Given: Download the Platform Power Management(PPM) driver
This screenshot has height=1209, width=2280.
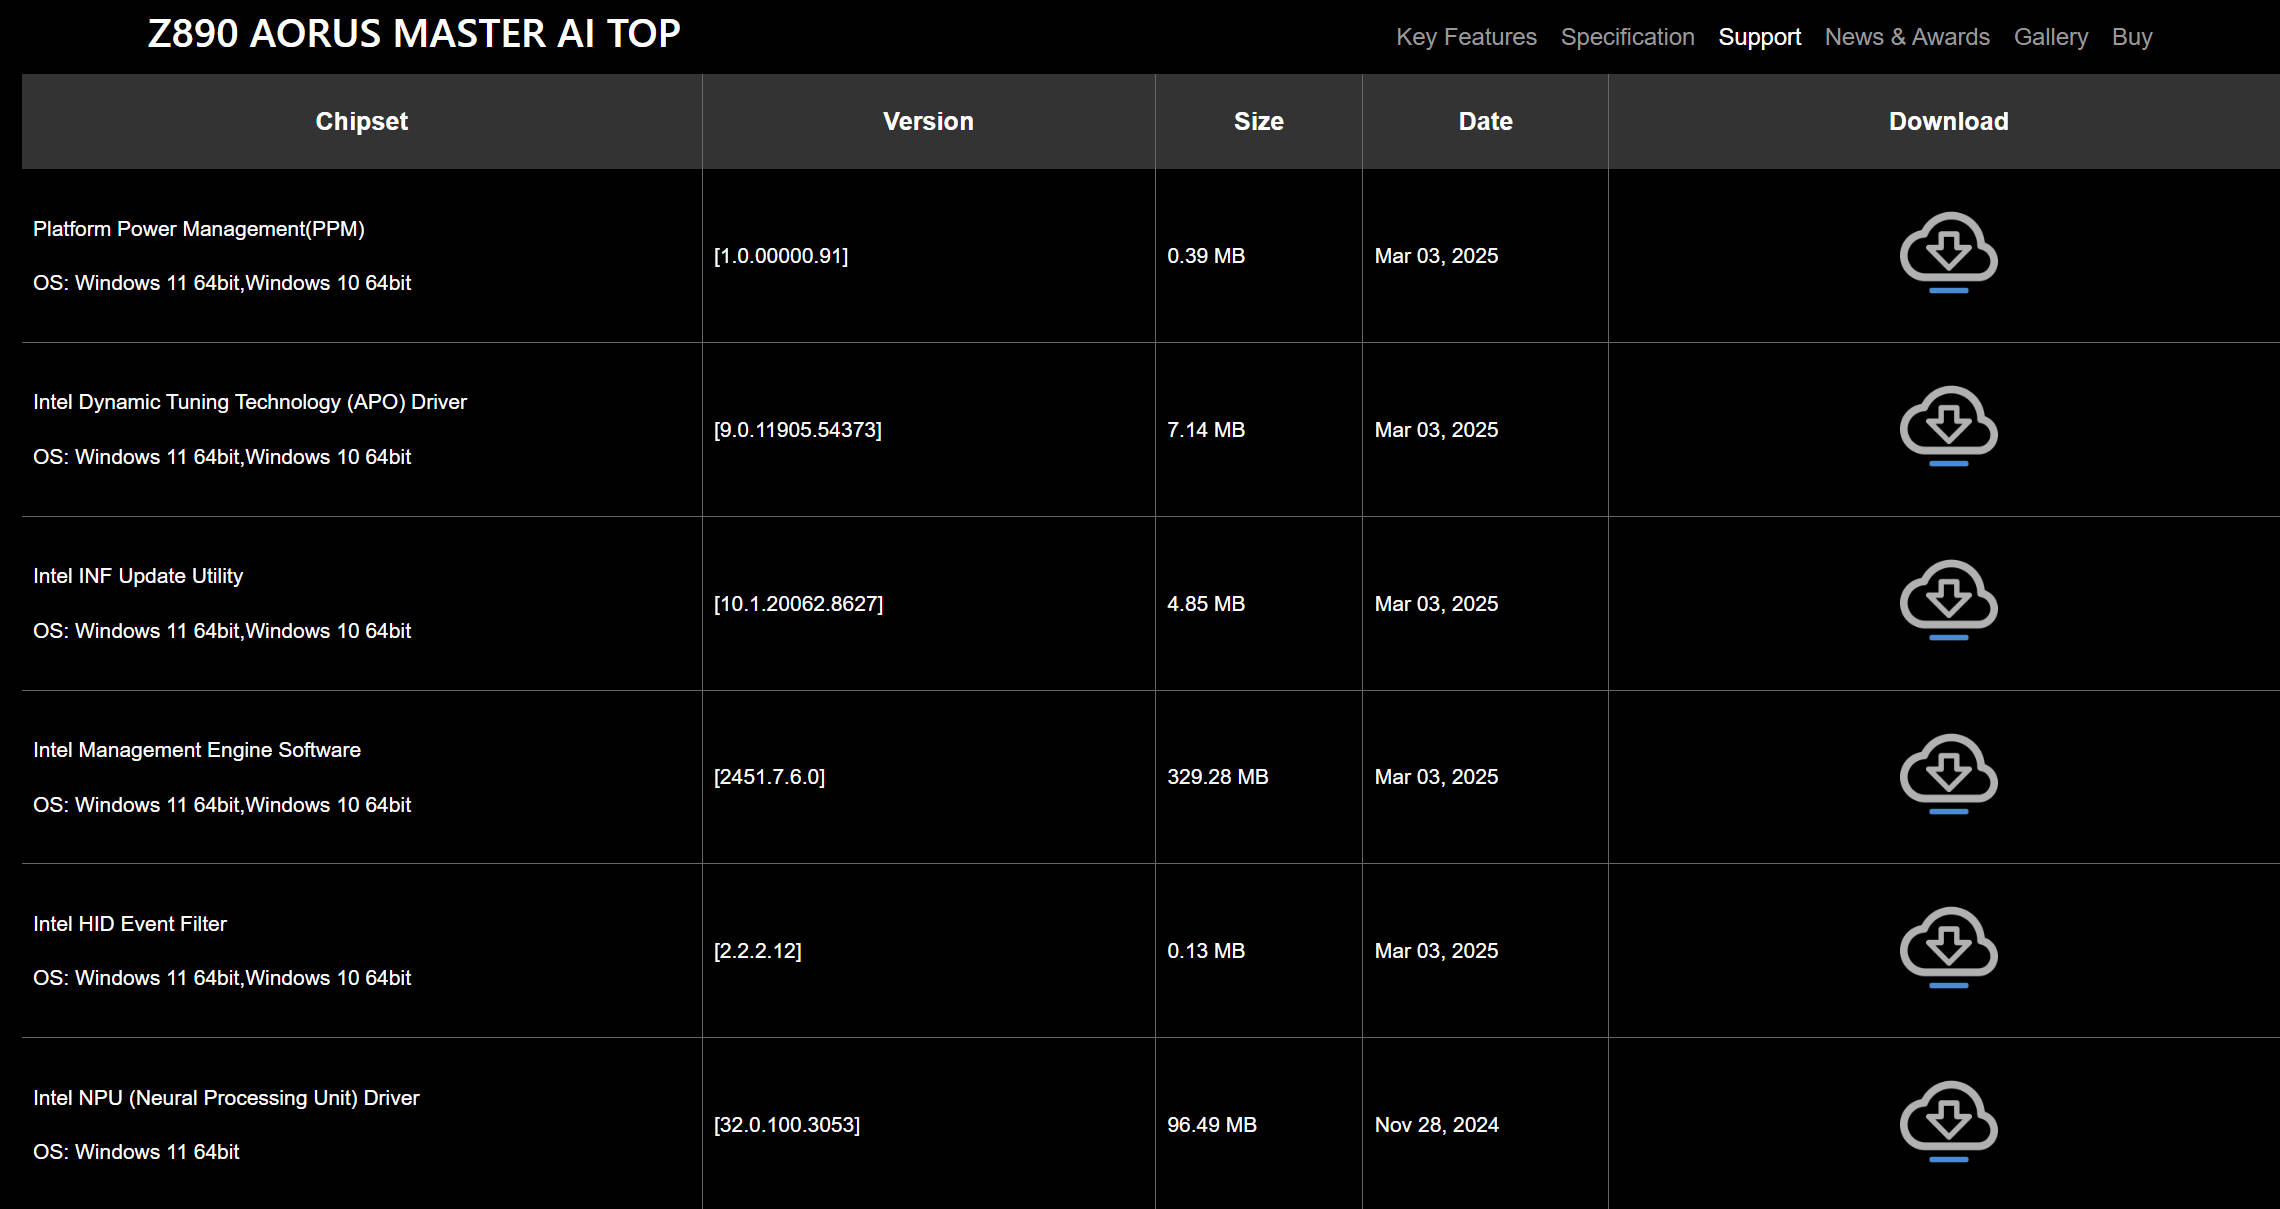Looking at the screenshot, I should [1948, 252].
